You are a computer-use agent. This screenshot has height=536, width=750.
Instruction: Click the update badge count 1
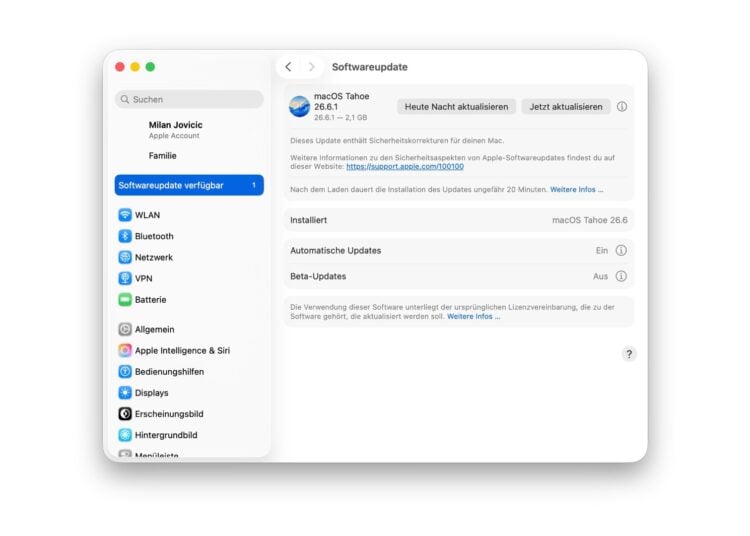[254, 185]
